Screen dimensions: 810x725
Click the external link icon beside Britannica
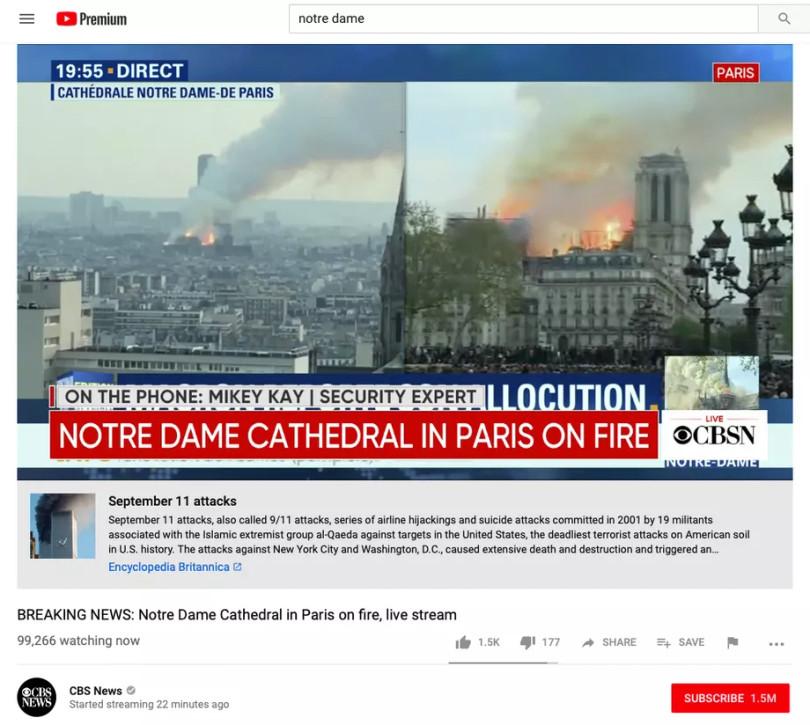tap(238, 567)
